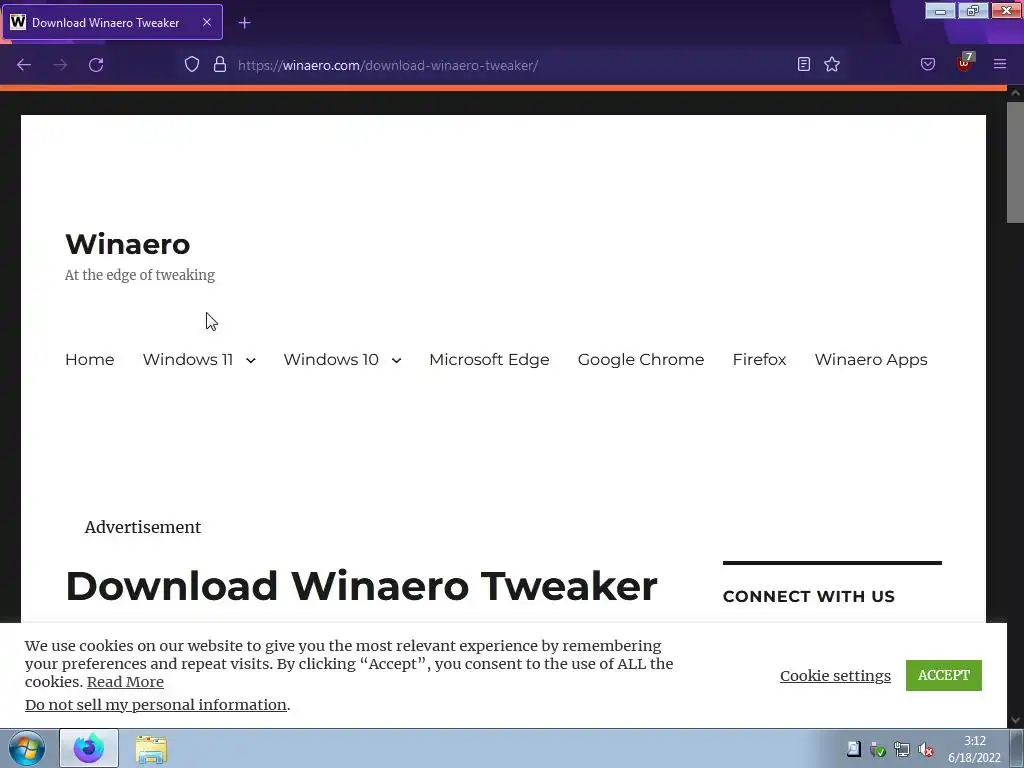1024x768 pixels.
Task: Open the taskbar clock and date
Action: coord(974,749)
